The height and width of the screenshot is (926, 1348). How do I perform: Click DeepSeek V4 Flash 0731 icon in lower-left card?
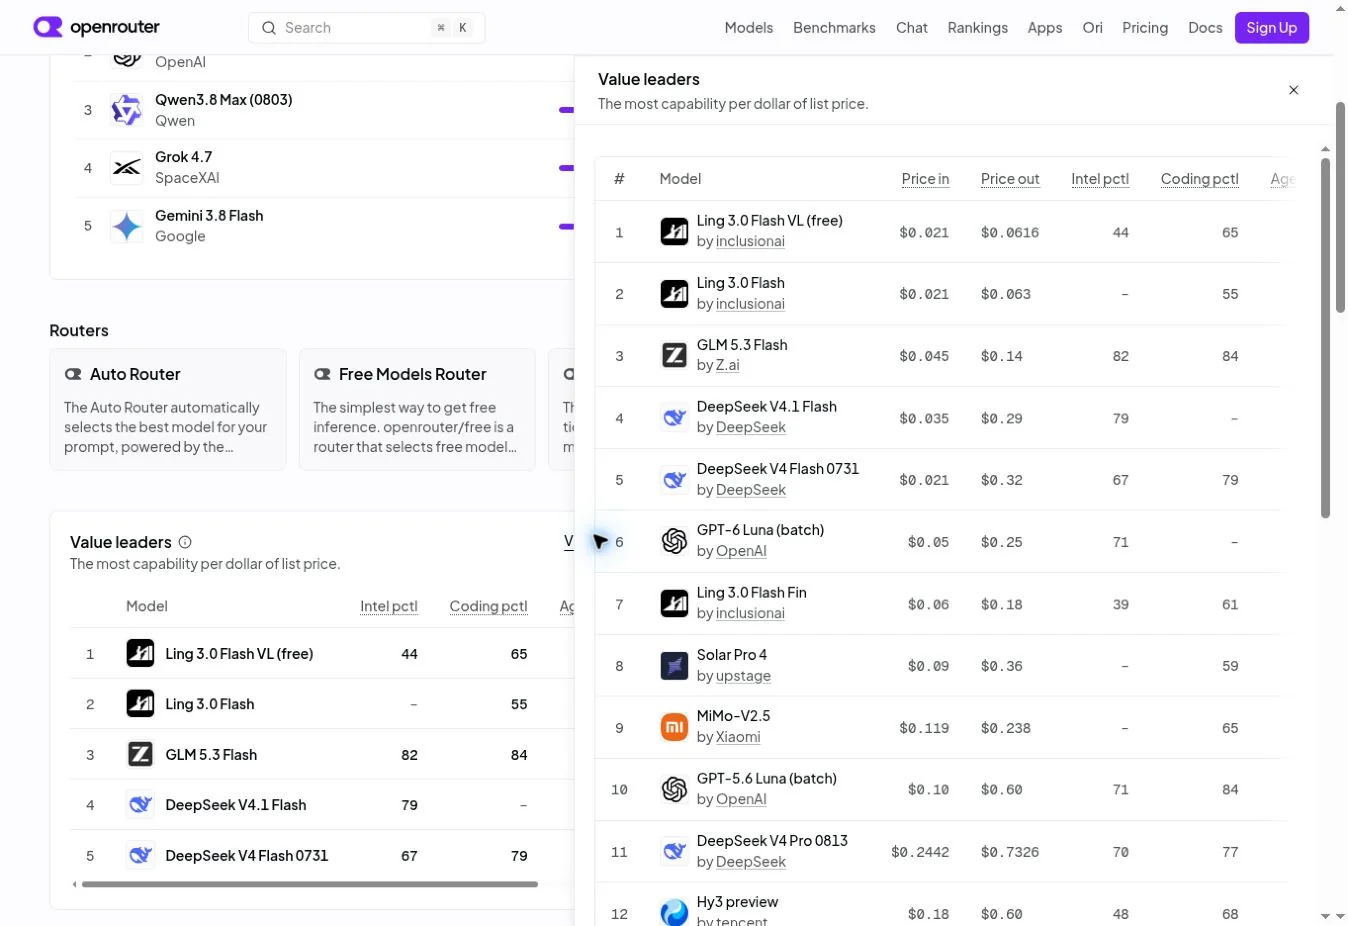pos(140,856)
